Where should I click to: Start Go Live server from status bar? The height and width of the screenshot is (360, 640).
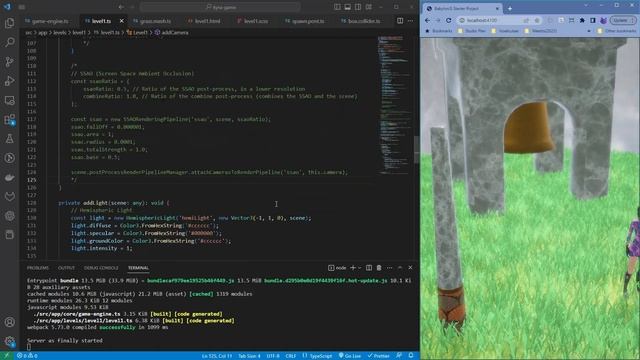click(x=350, y=356)
